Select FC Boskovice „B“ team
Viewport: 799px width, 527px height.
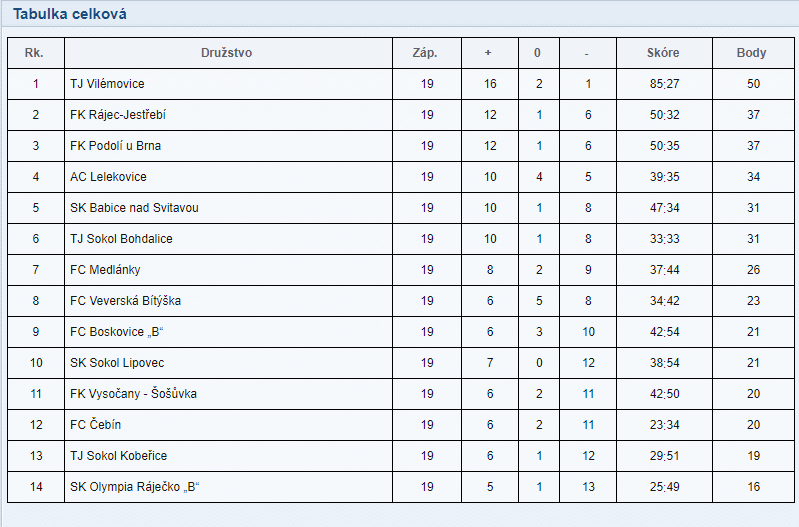click(x=117, y=332)
